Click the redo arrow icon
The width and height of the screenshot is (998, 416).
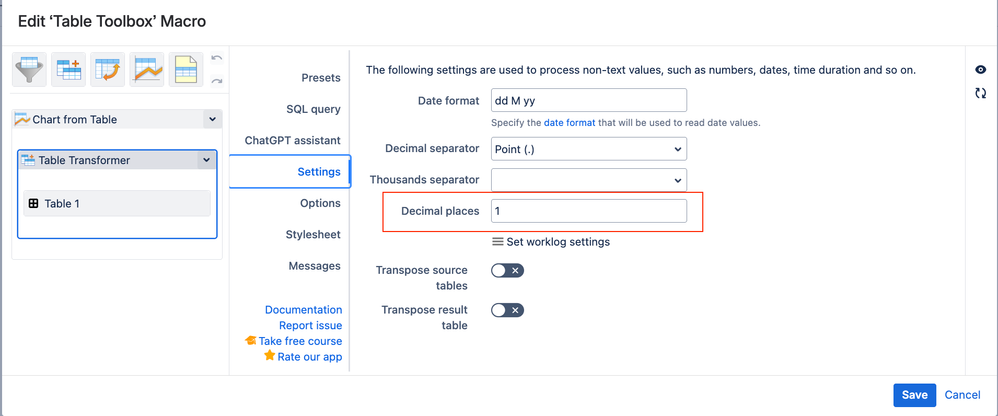pyautogui.click(x=216, y=81)
